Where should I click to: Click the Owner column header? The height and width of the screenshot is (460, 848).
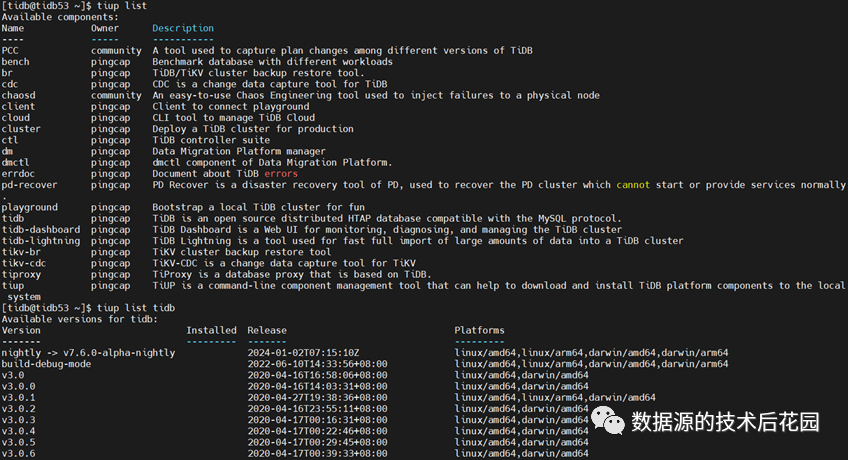[x=106, y=29]
